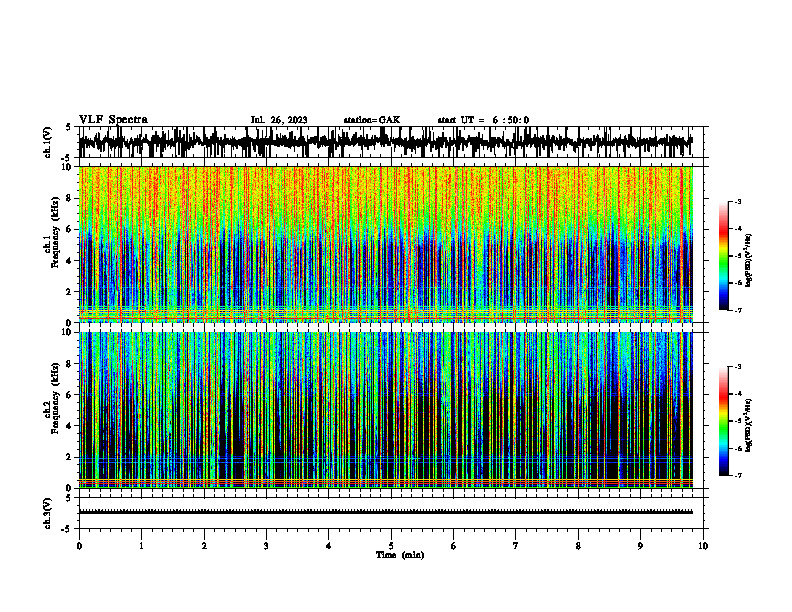This screenshot has height=612, width=792.
Task: Click the 0 minute tick on time axis
Action: tap(79, 546)
